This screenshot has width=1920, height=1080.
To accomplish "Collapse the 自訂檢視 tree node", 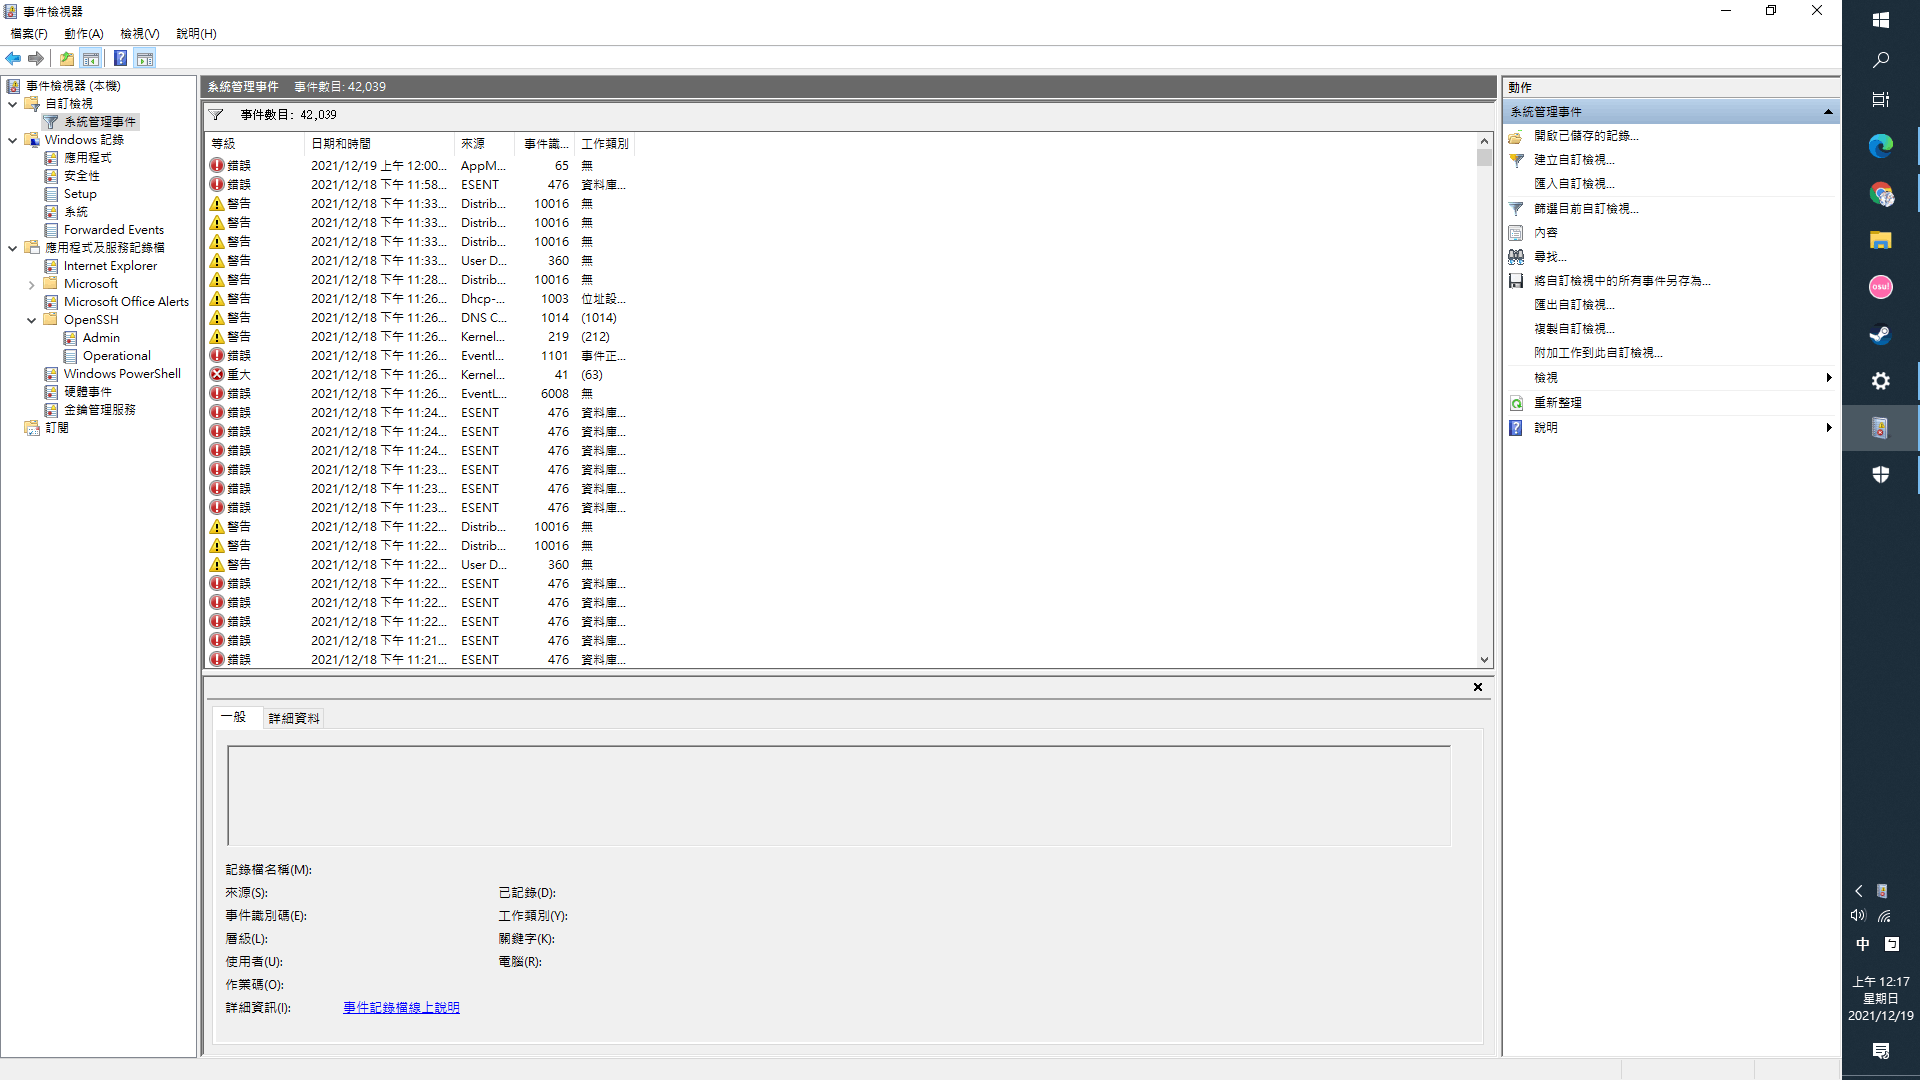I will pyautogui.click(x=12, y=104).
